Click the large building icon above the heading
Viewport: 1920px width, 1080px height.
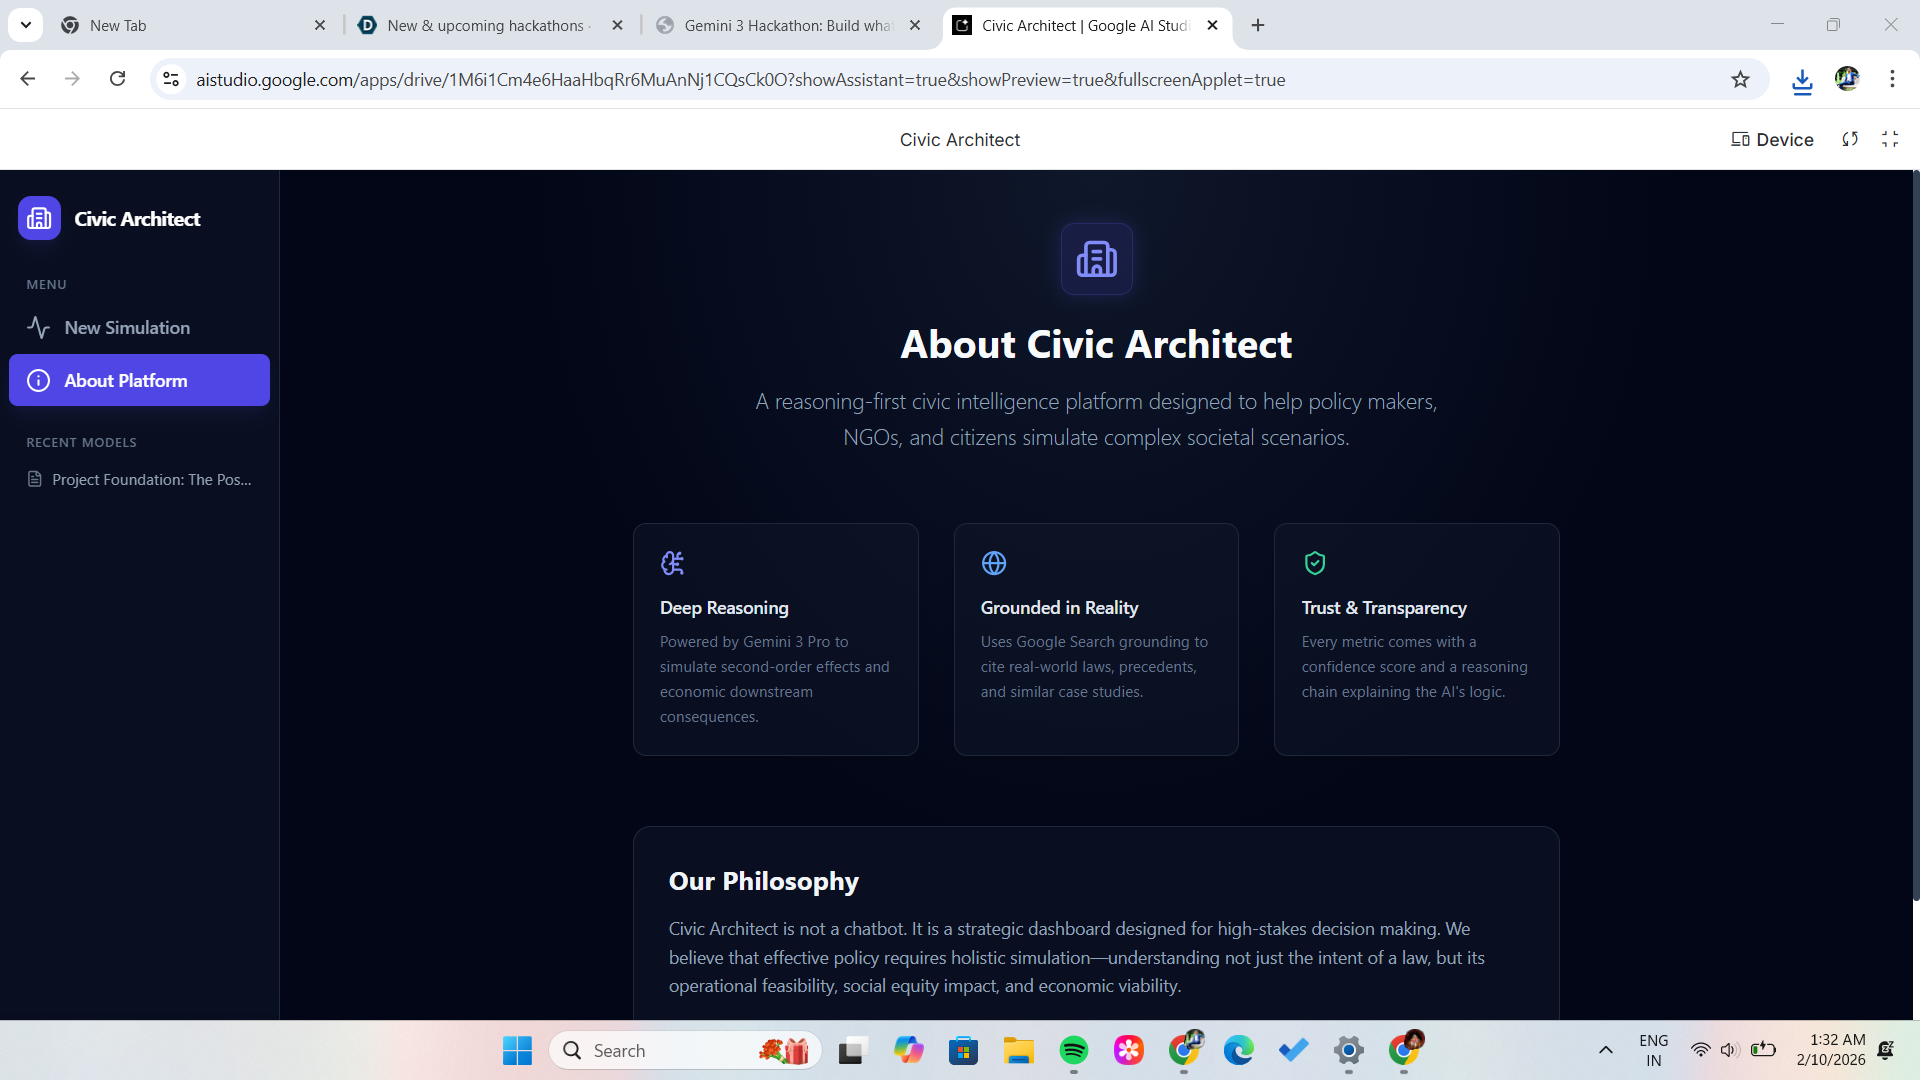1096,259
